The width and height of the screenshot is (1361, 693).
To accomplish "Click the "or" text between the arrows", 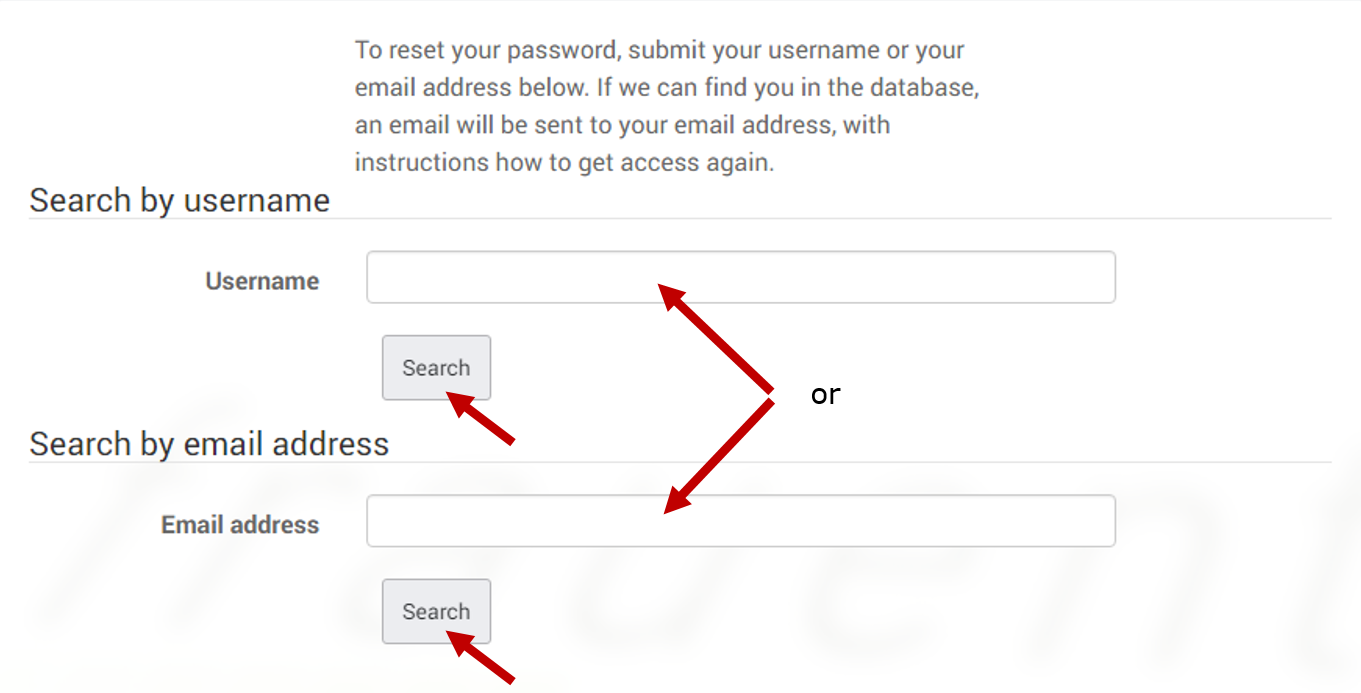I will tap(825, 395).
